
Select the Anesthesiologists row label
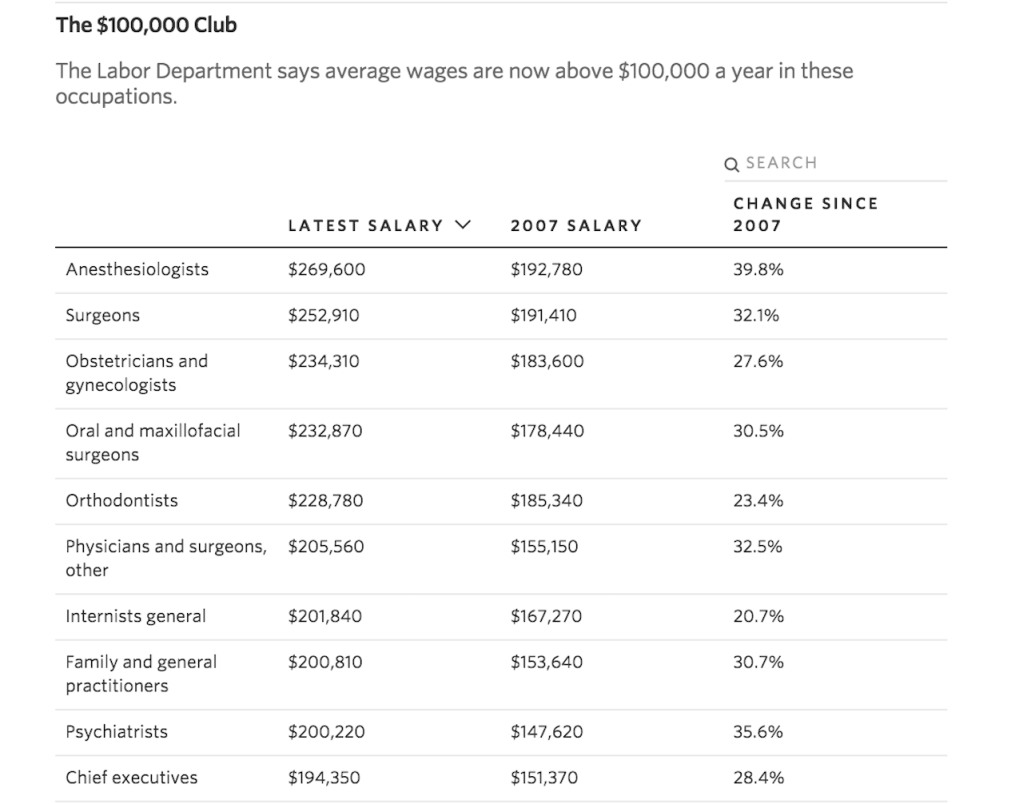point(137,270)
